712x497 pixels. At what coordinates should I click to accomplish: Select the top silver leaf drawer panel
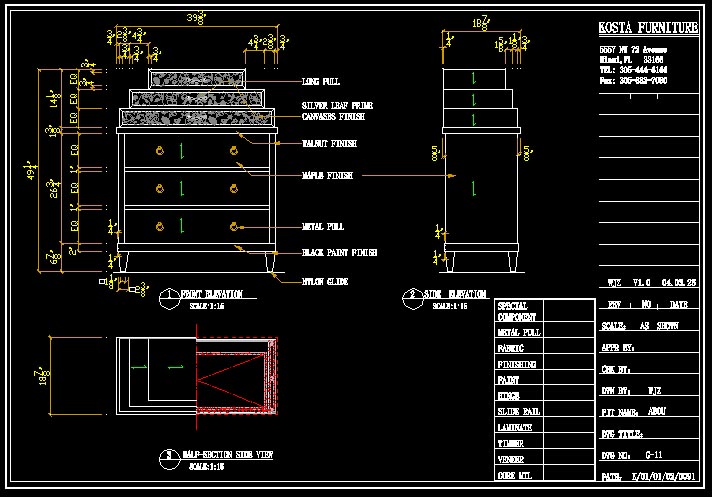pos(197,79)
